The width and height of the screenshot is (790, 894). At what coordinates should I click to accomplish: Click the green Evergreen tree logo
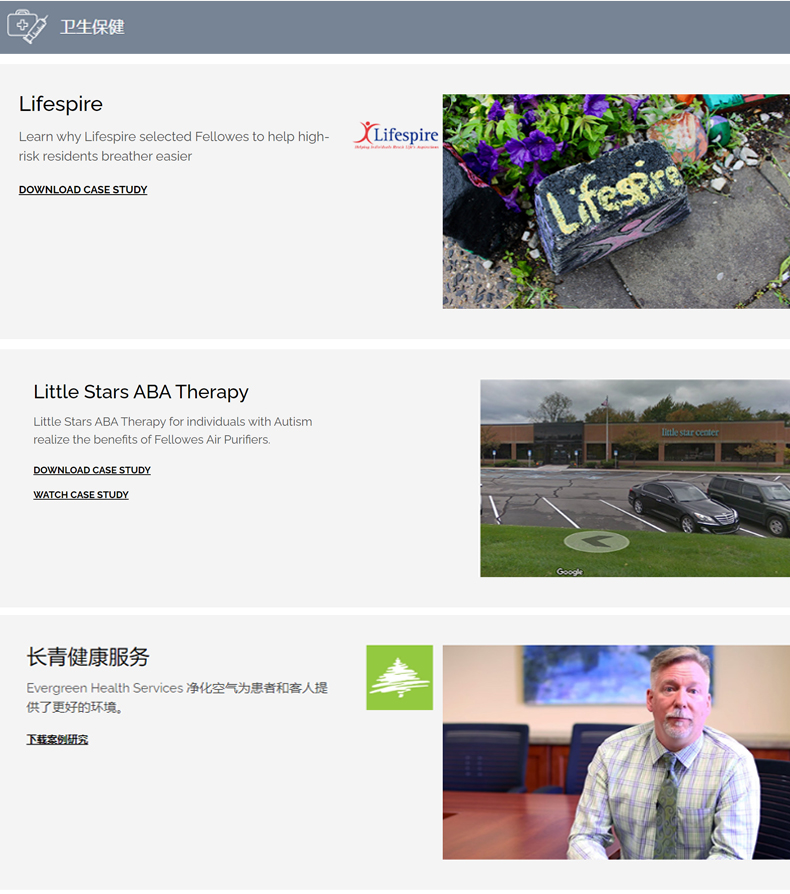(400, 677)
